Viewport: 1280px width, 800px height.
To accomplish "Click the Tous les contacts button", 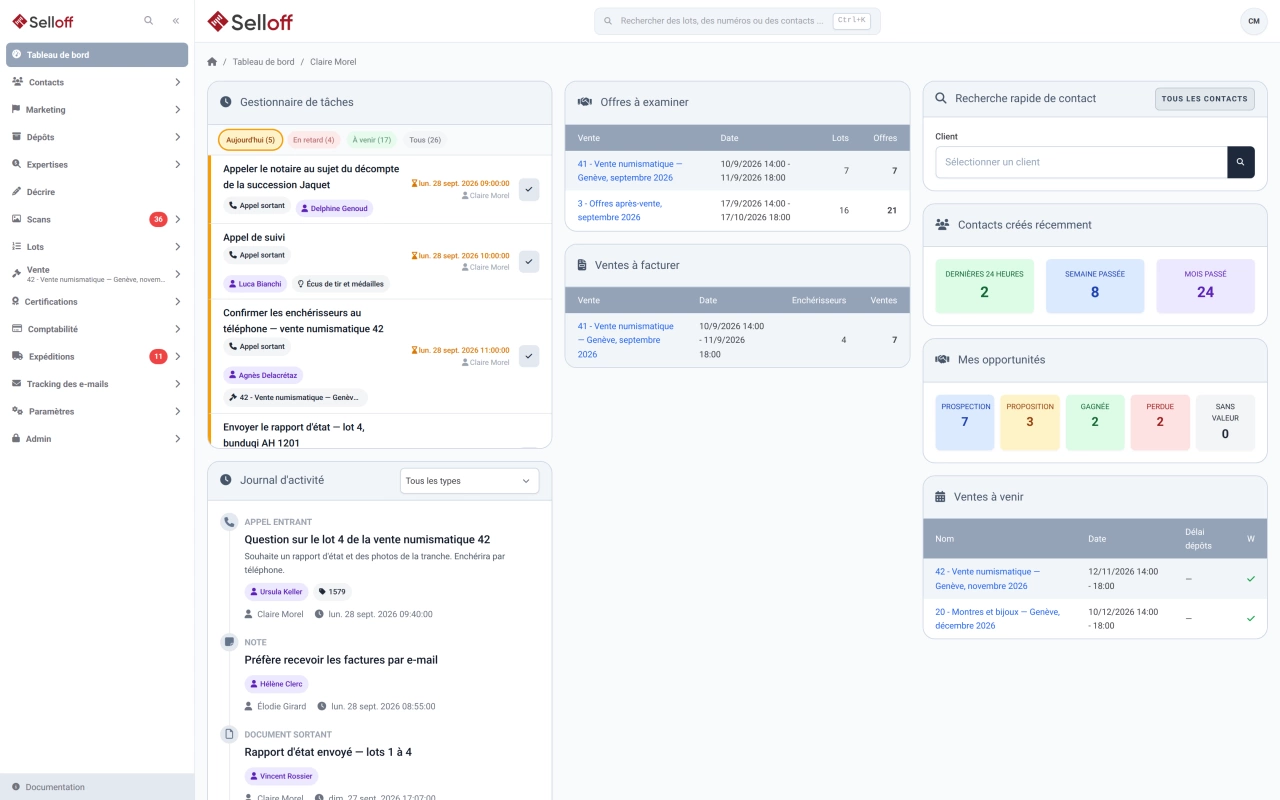I will point(1205,99).
